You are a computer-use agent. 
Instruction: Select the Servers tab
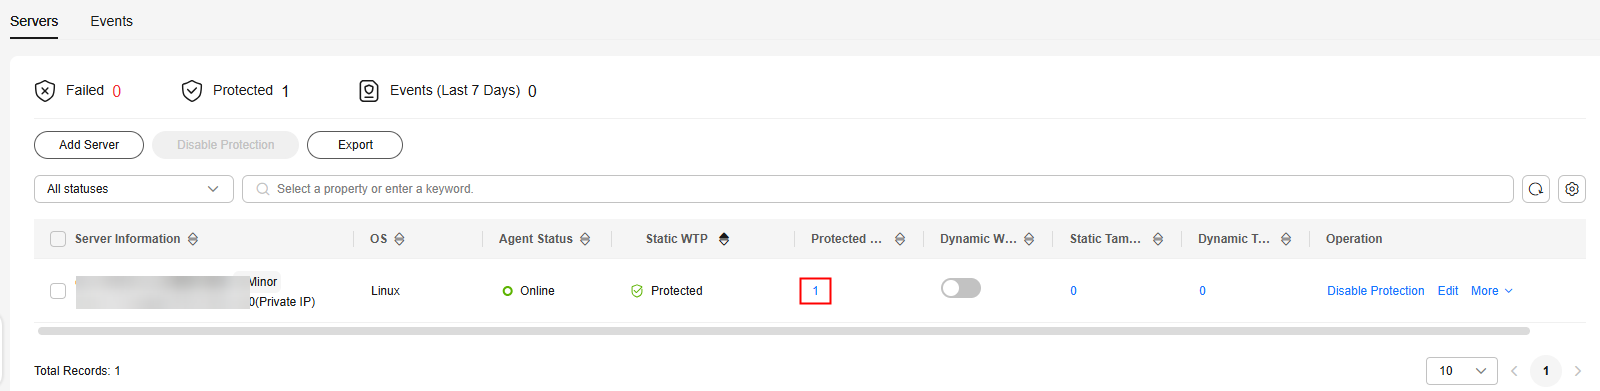point(34,21)
